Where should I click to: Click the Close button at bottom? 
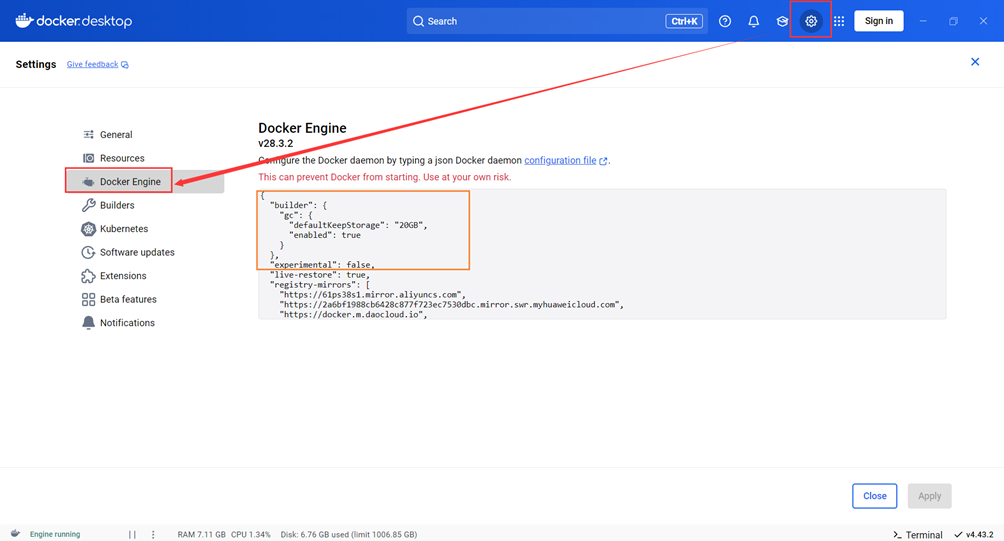874,496
